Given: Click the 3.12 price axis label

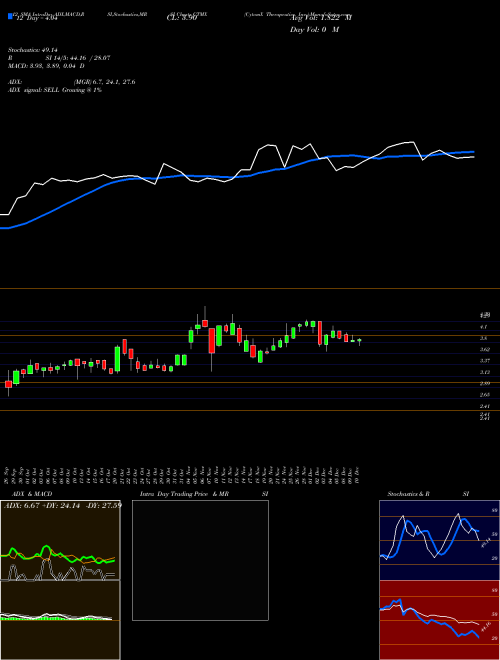Looking at the screenshot, I should pos(485,372).
